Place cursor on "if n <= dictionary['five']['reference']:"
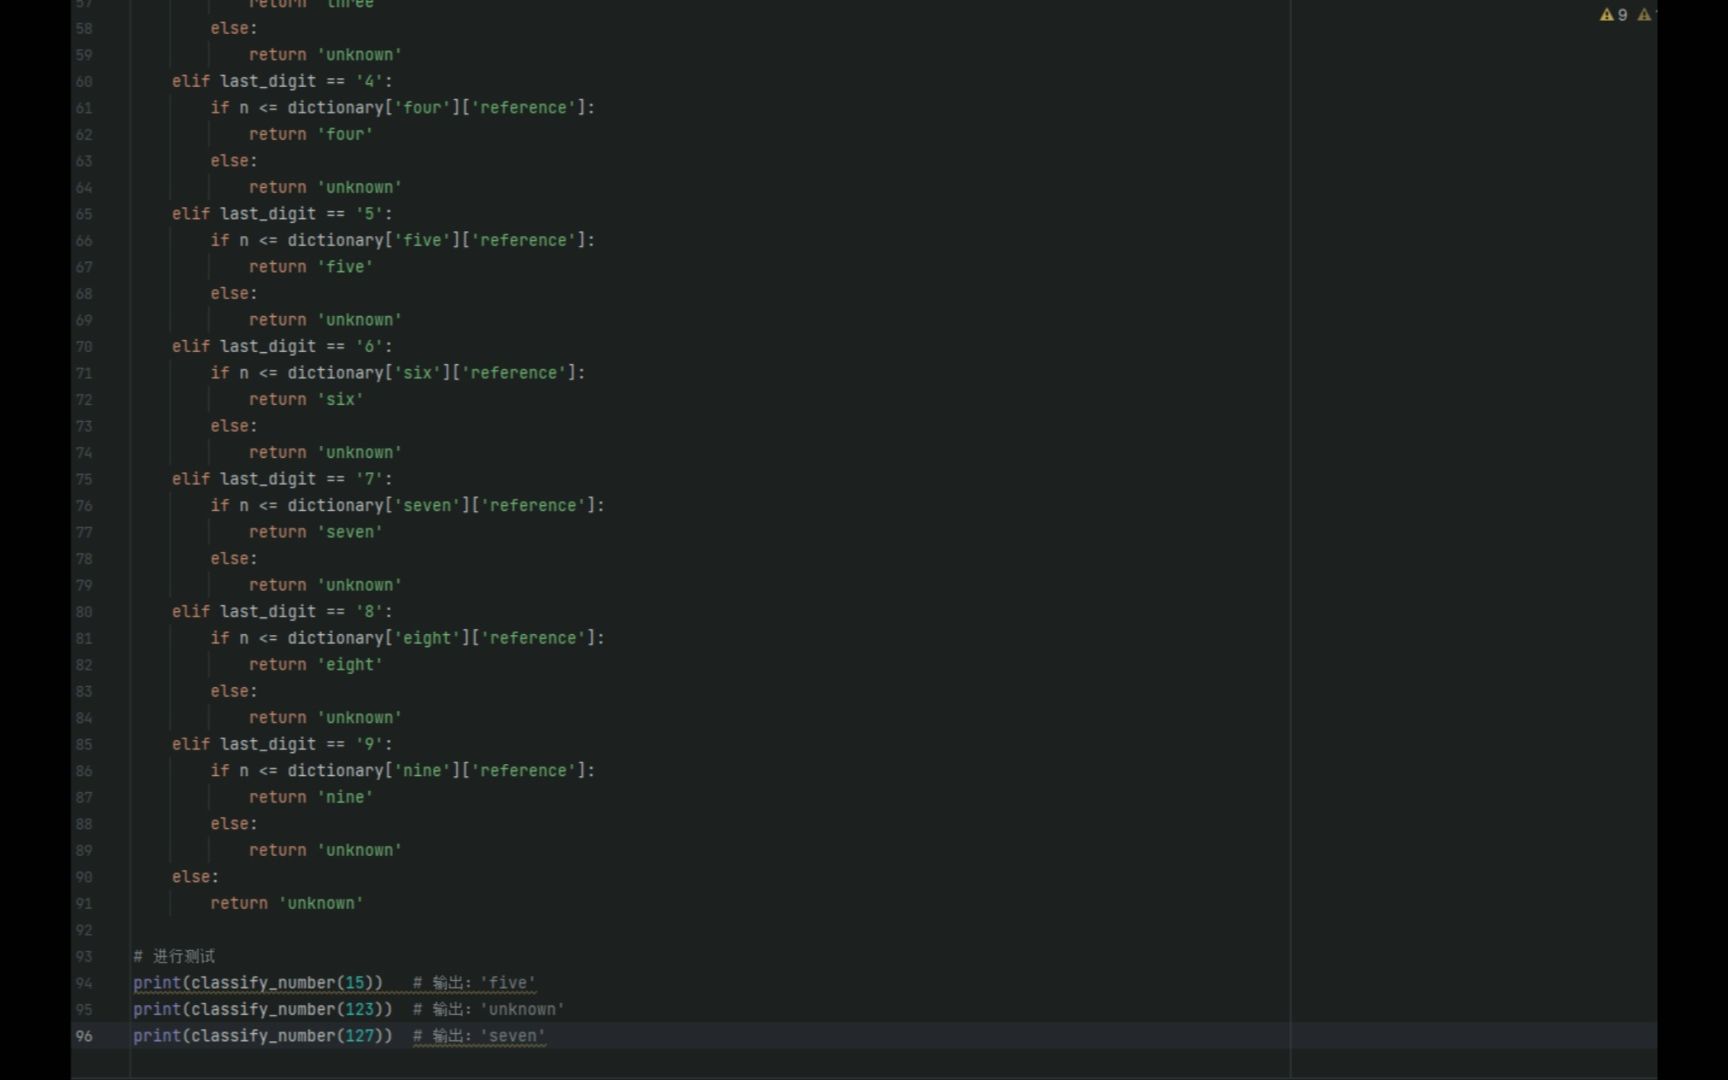This screenshot has width=1728, height=1080. click(x=402, y=240)
